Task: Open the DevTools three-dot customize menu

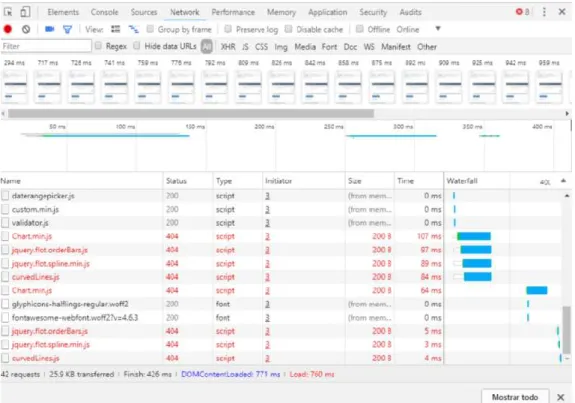Action: tap(544, 12)
